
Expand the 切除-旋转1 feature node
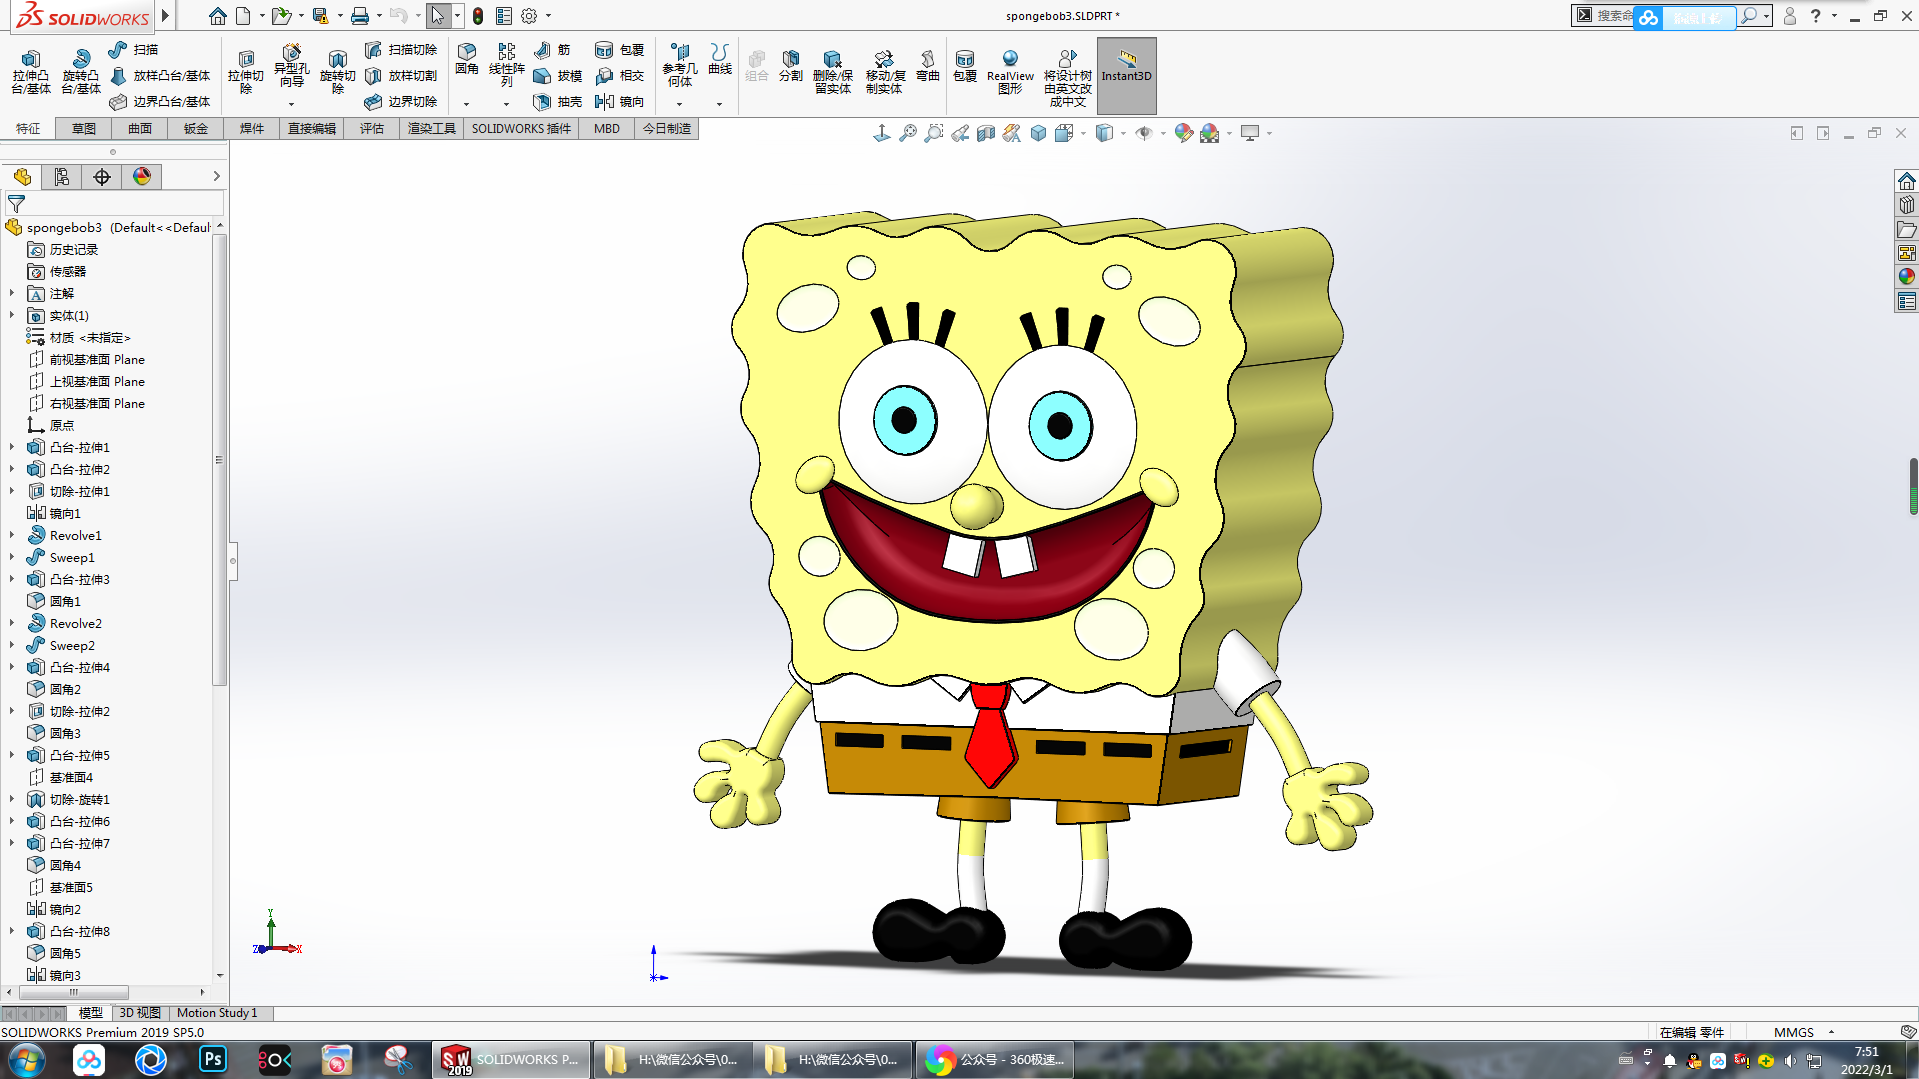click(x=12, y=799)
